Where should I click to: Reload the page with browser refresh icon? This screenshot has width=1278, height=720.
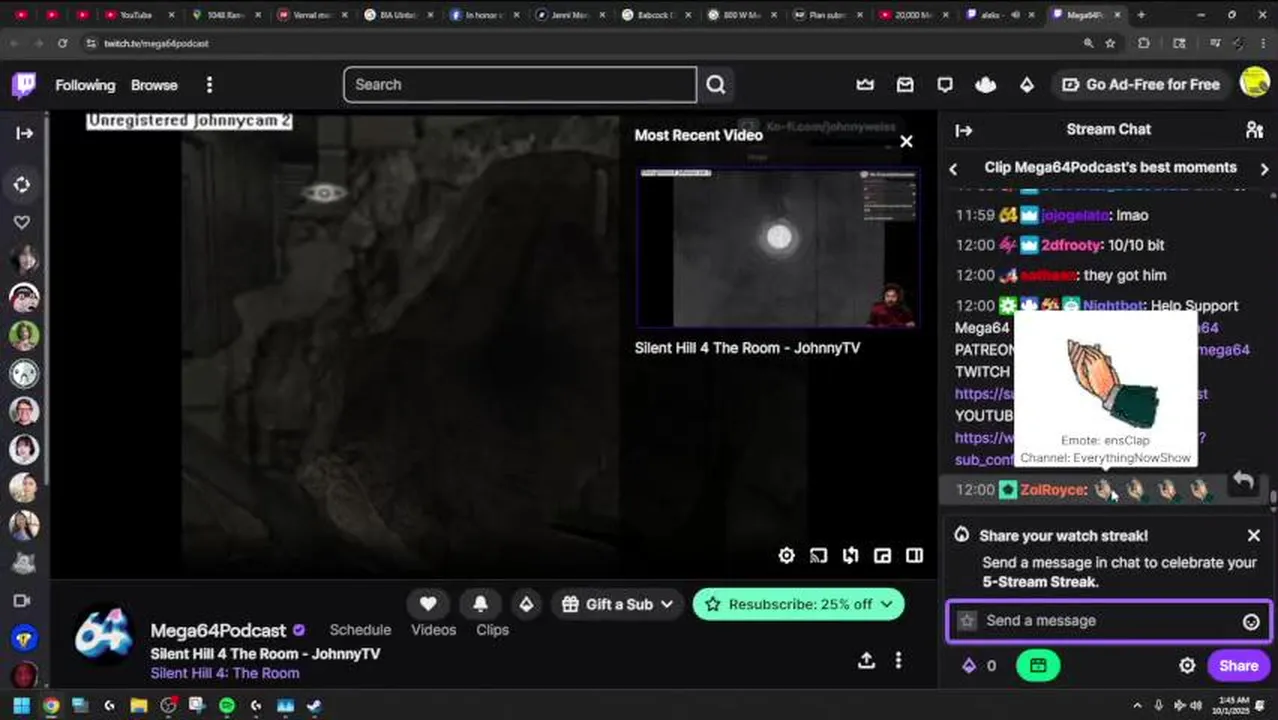tap(62, 44)
